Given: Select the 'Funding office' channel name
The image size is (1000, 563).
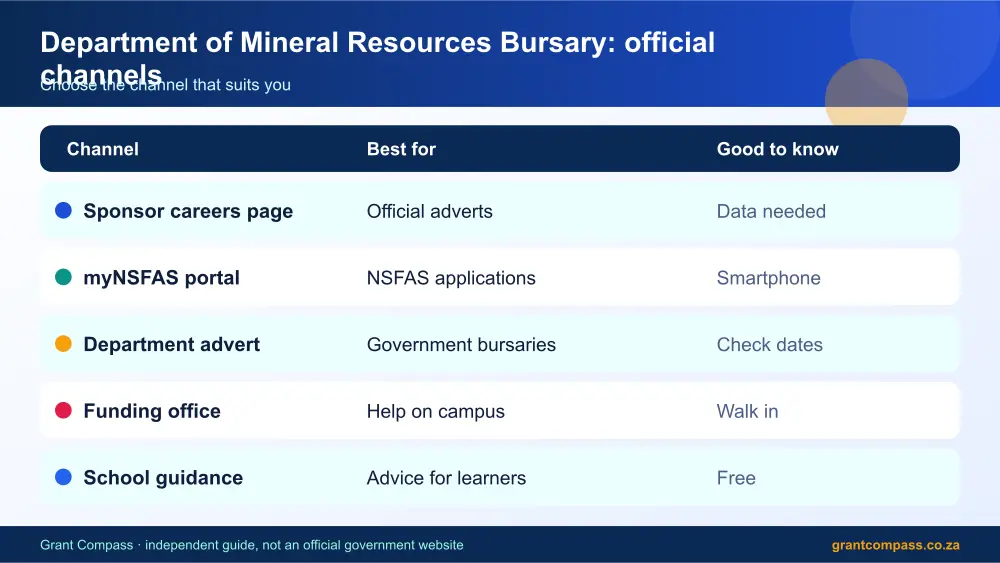Looking at the screenshot, I should (152, 411).
